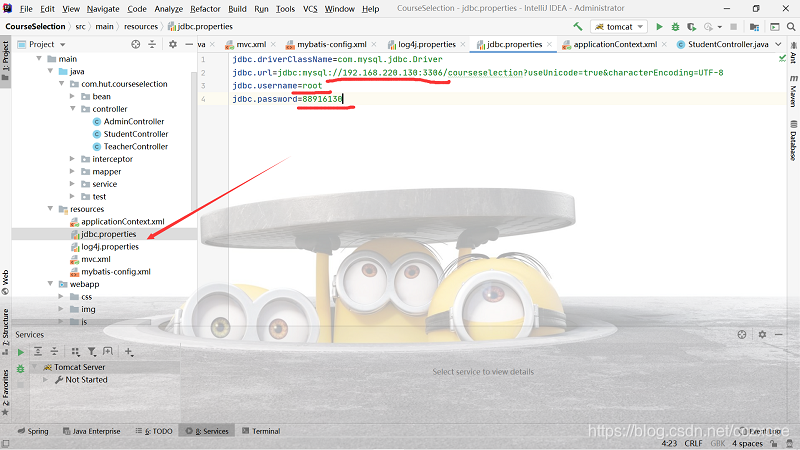This screenshot has width=800, height=450.
Task: Open the File menu
Action: point(26,9)
